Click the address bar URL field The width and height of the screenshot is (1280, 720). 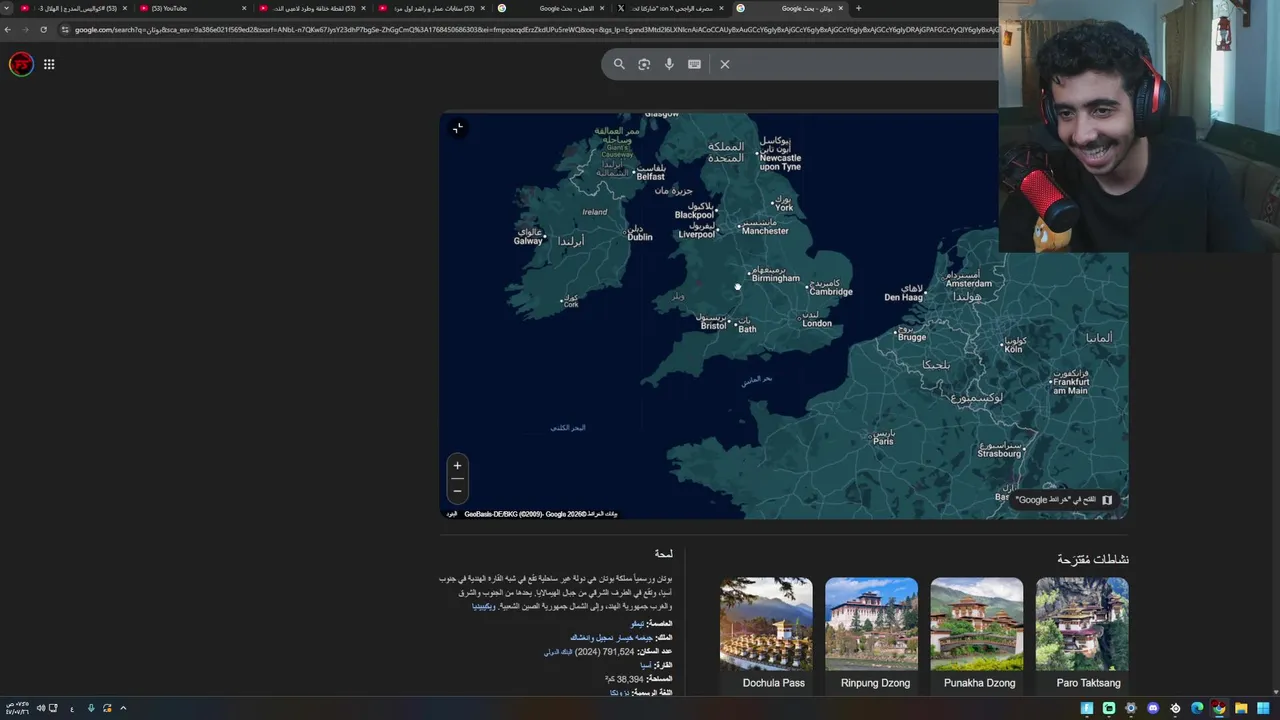click(530, 29)
